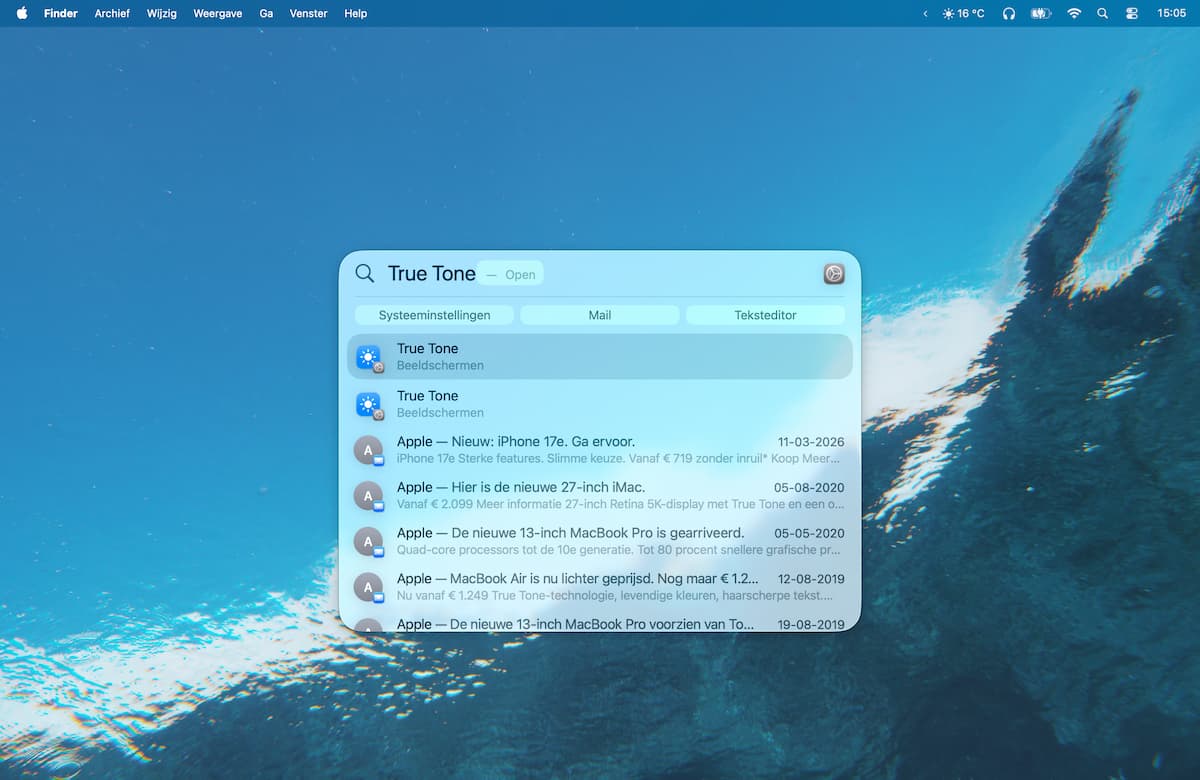Open mail about 13-inch MacBook Pro gearriveerd
The height and width of the screenshot is (780, 1200).
pos(600,541)
